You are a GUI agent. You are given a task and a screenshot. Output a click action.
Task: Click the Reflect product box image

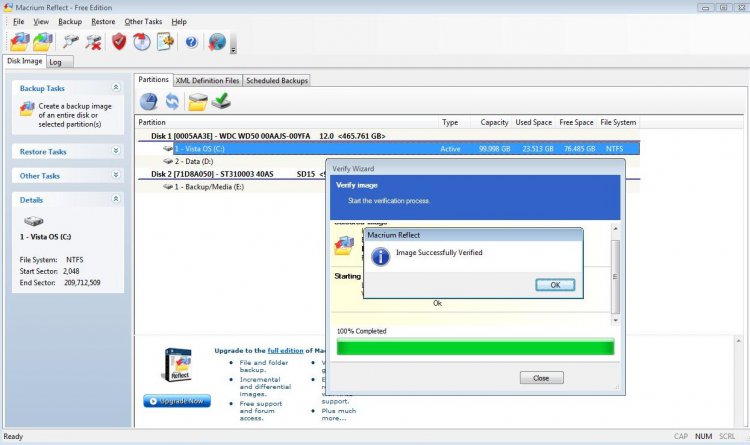pyautogui.click(x=177, y=365)
